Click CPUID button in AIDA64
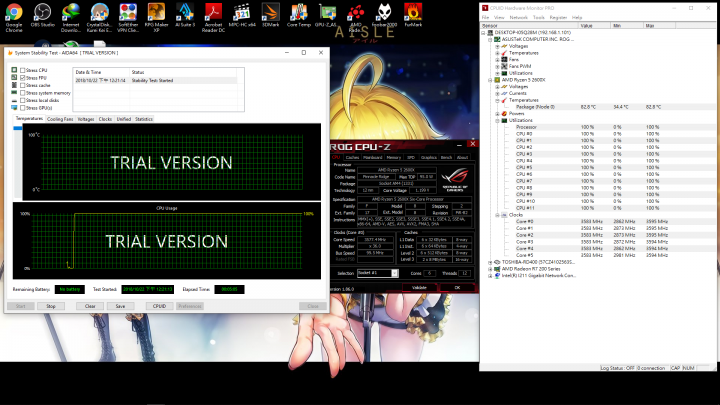The width and height of the screenshot is (720, 405). 159,306
